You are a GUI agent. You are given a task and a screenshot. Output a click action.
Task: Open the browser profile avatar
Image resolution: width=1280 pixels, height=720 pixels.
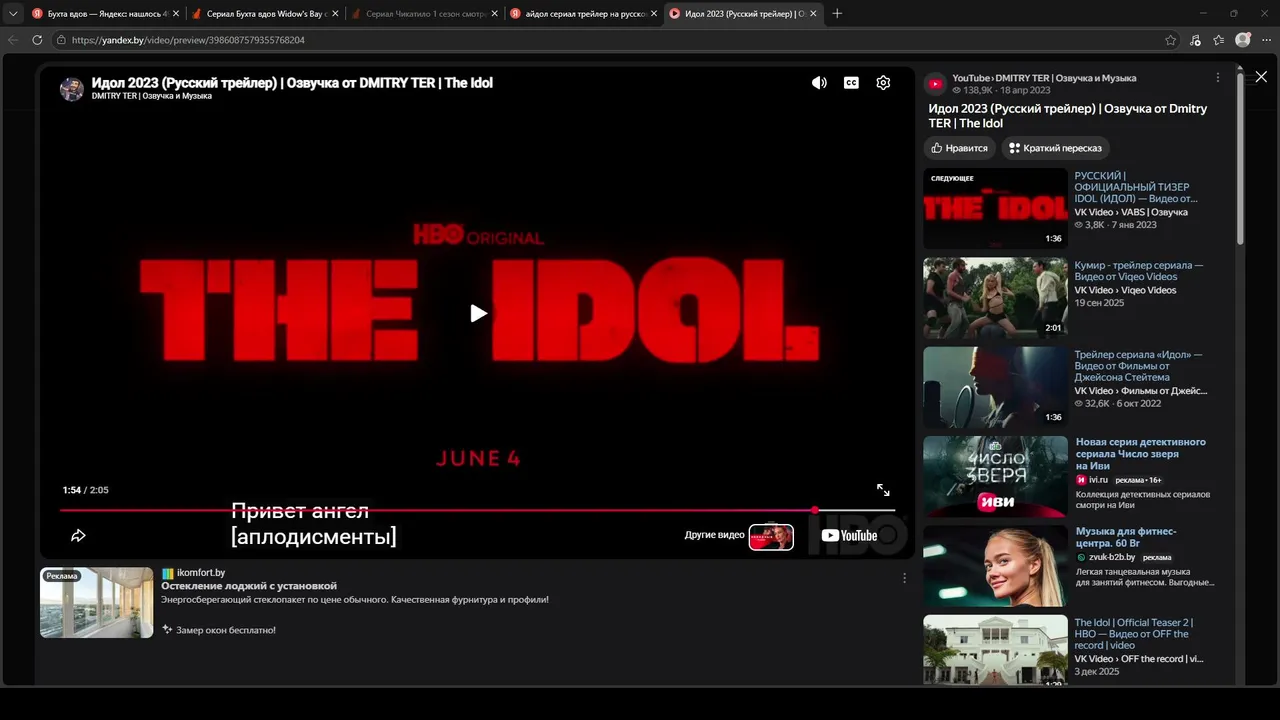tap(1243, 40)
